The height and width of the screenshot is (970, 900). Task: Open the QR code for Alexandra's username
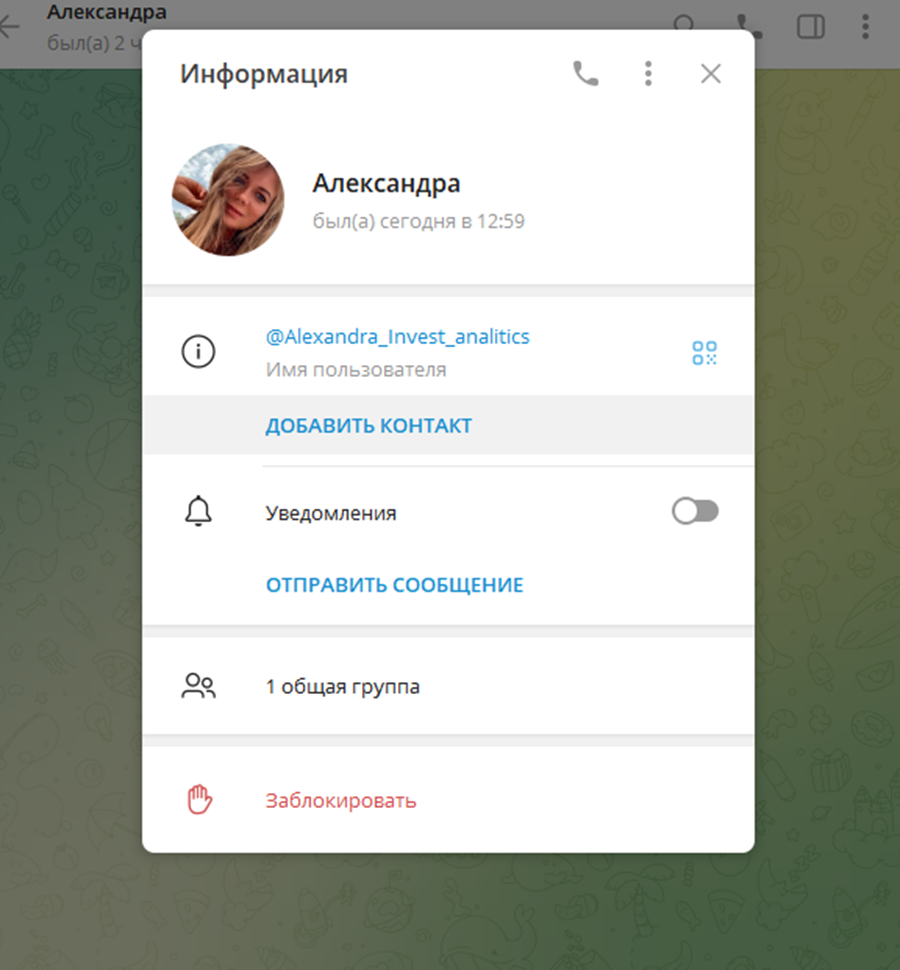click(703, 352)
